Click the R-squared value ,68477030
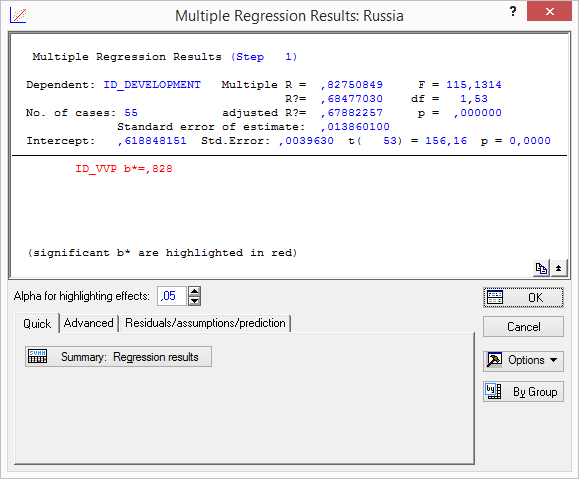The image size is (579, 479). point(352,99)
